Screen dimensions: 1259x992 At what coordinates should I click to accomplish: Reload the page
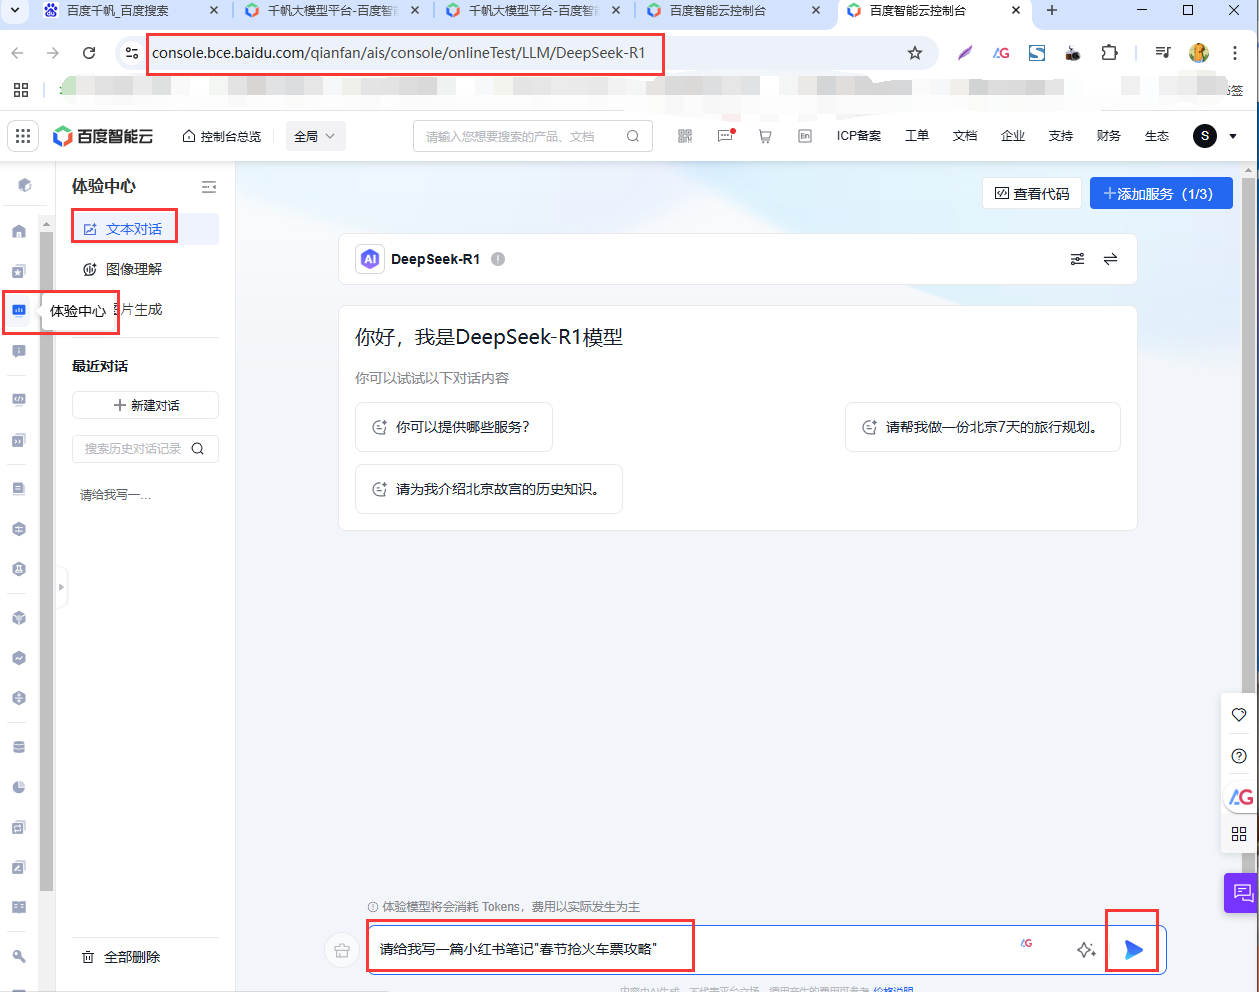point(89,53)
